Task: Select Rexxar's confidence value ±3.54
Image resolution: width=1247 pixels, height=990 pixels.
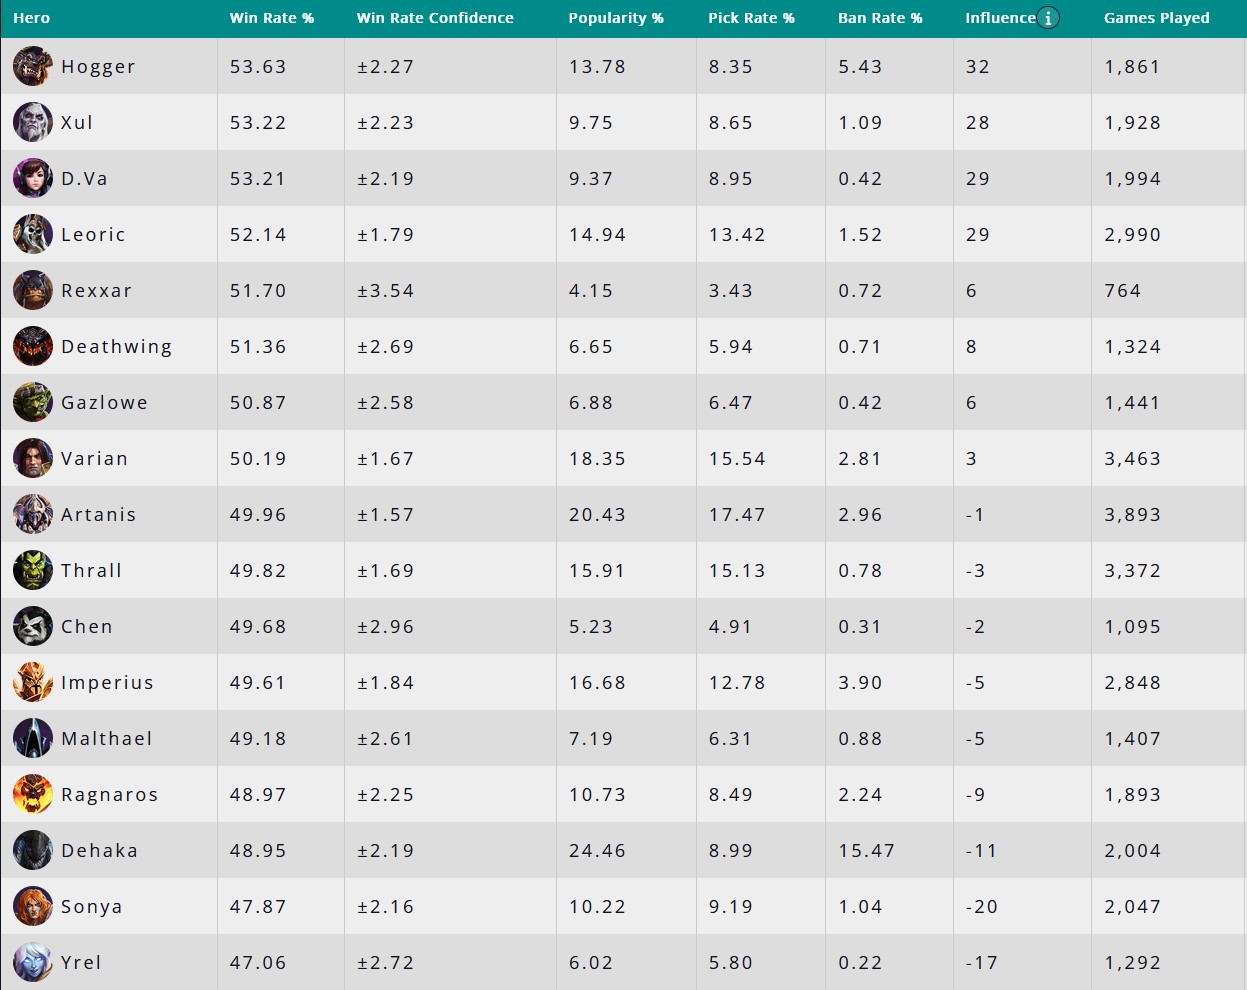Action: pyautogui.click(x=385, y=291)
